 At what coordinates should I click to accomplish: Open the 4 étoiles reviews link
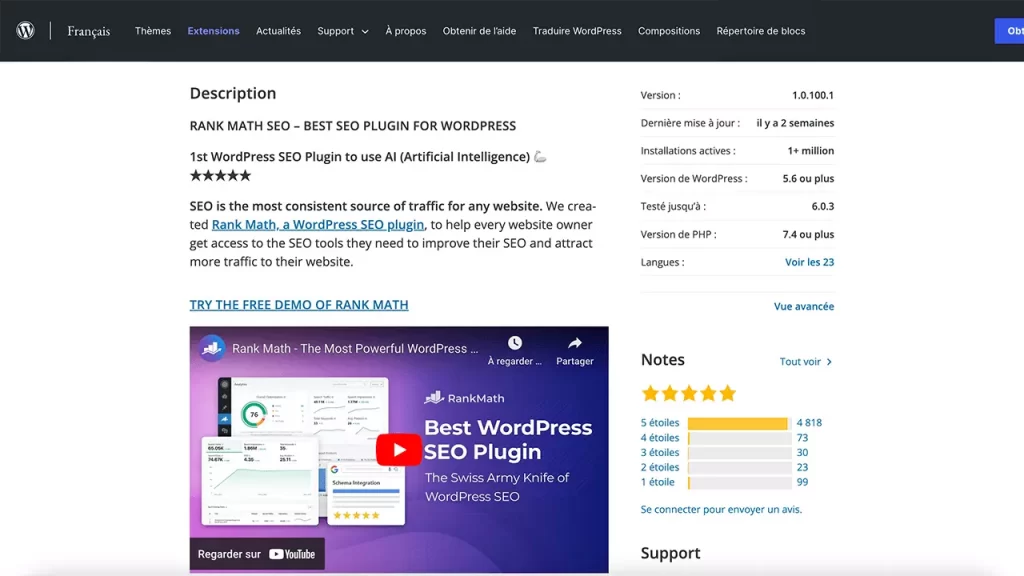pyautogui.click(x=660, y=438)
